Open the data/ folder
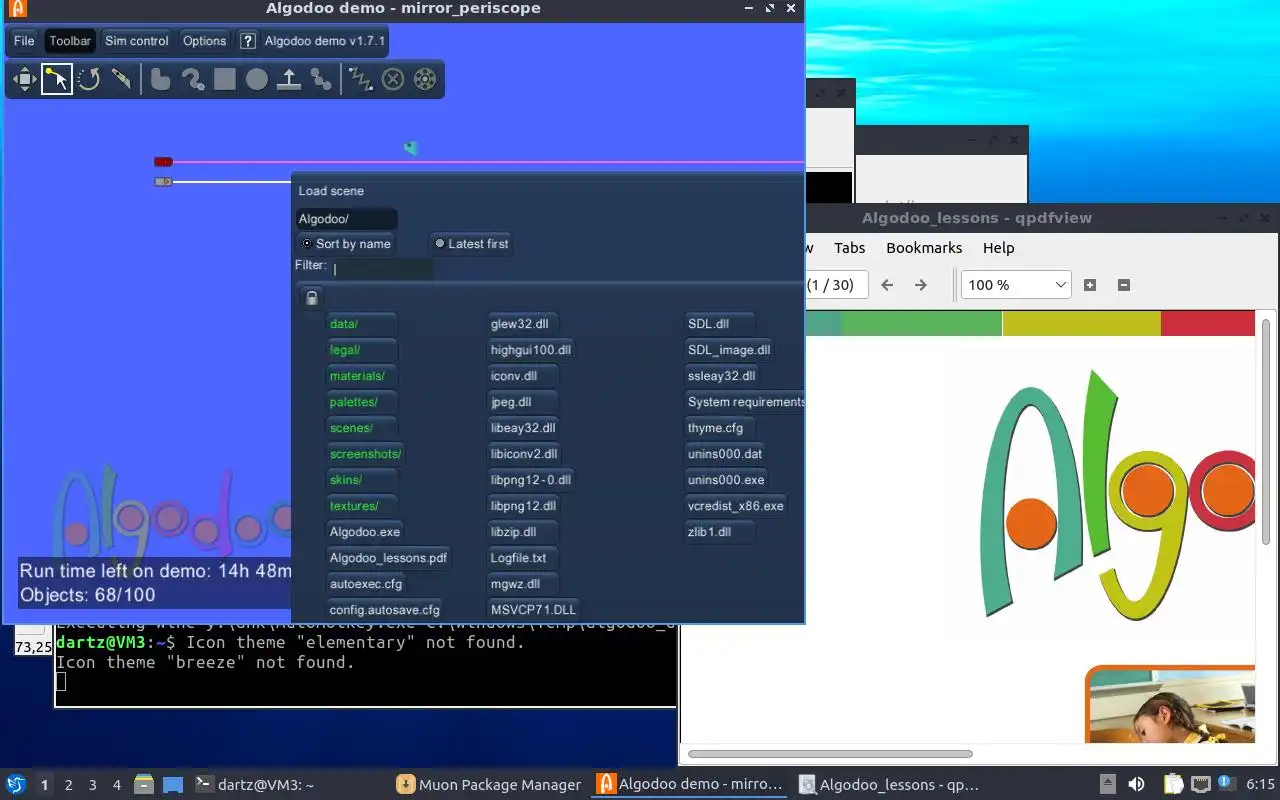Image resolution: width=1280 pixels, height=800 pixels. [x=361, y=324]
